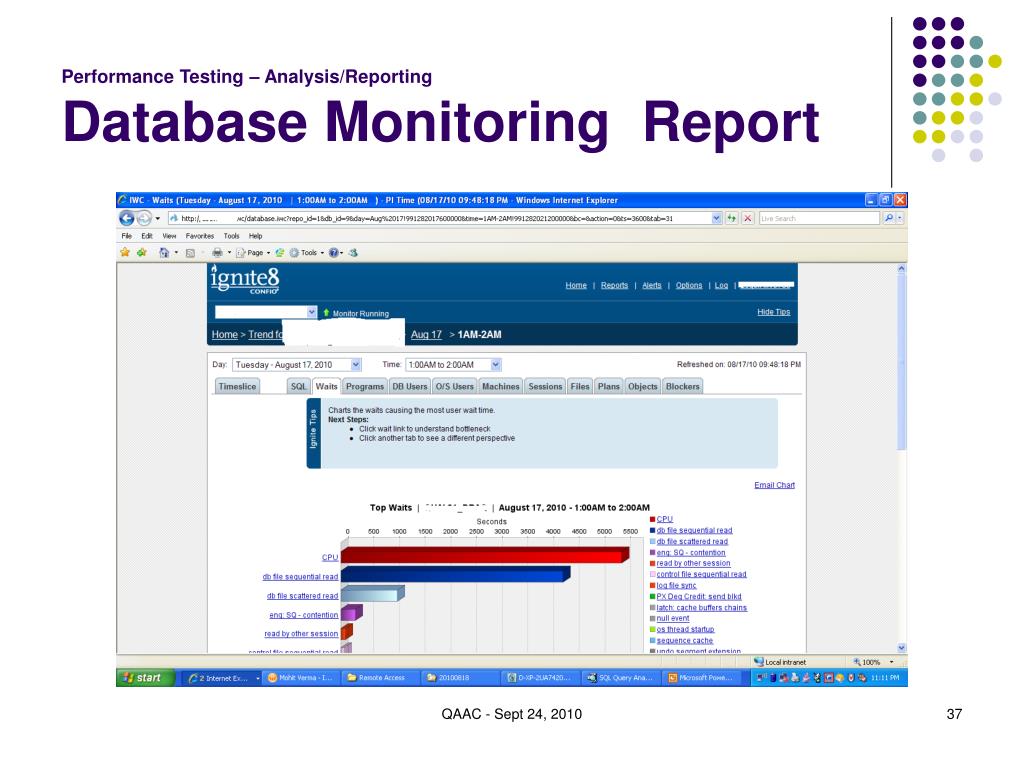Click the Local intranet zone indicator

780,662
